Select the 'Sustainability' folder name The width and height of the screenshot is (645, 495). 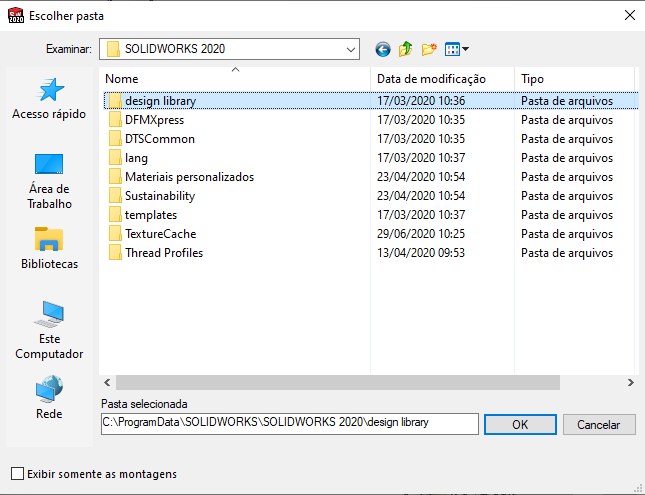[160, 196]
